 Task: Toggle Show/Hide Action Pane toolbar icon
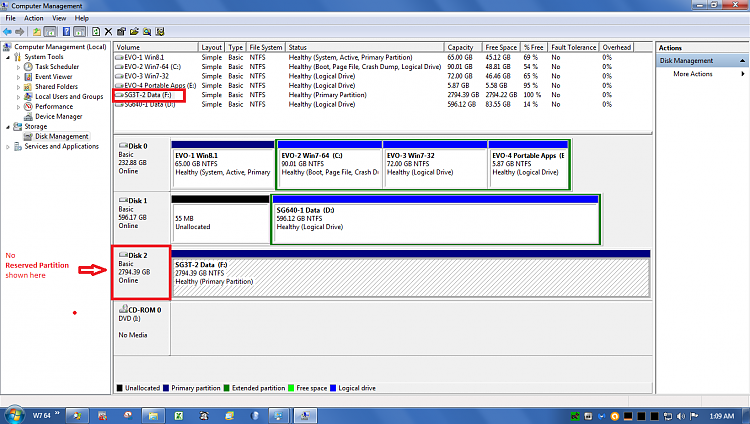pos(80,32)
